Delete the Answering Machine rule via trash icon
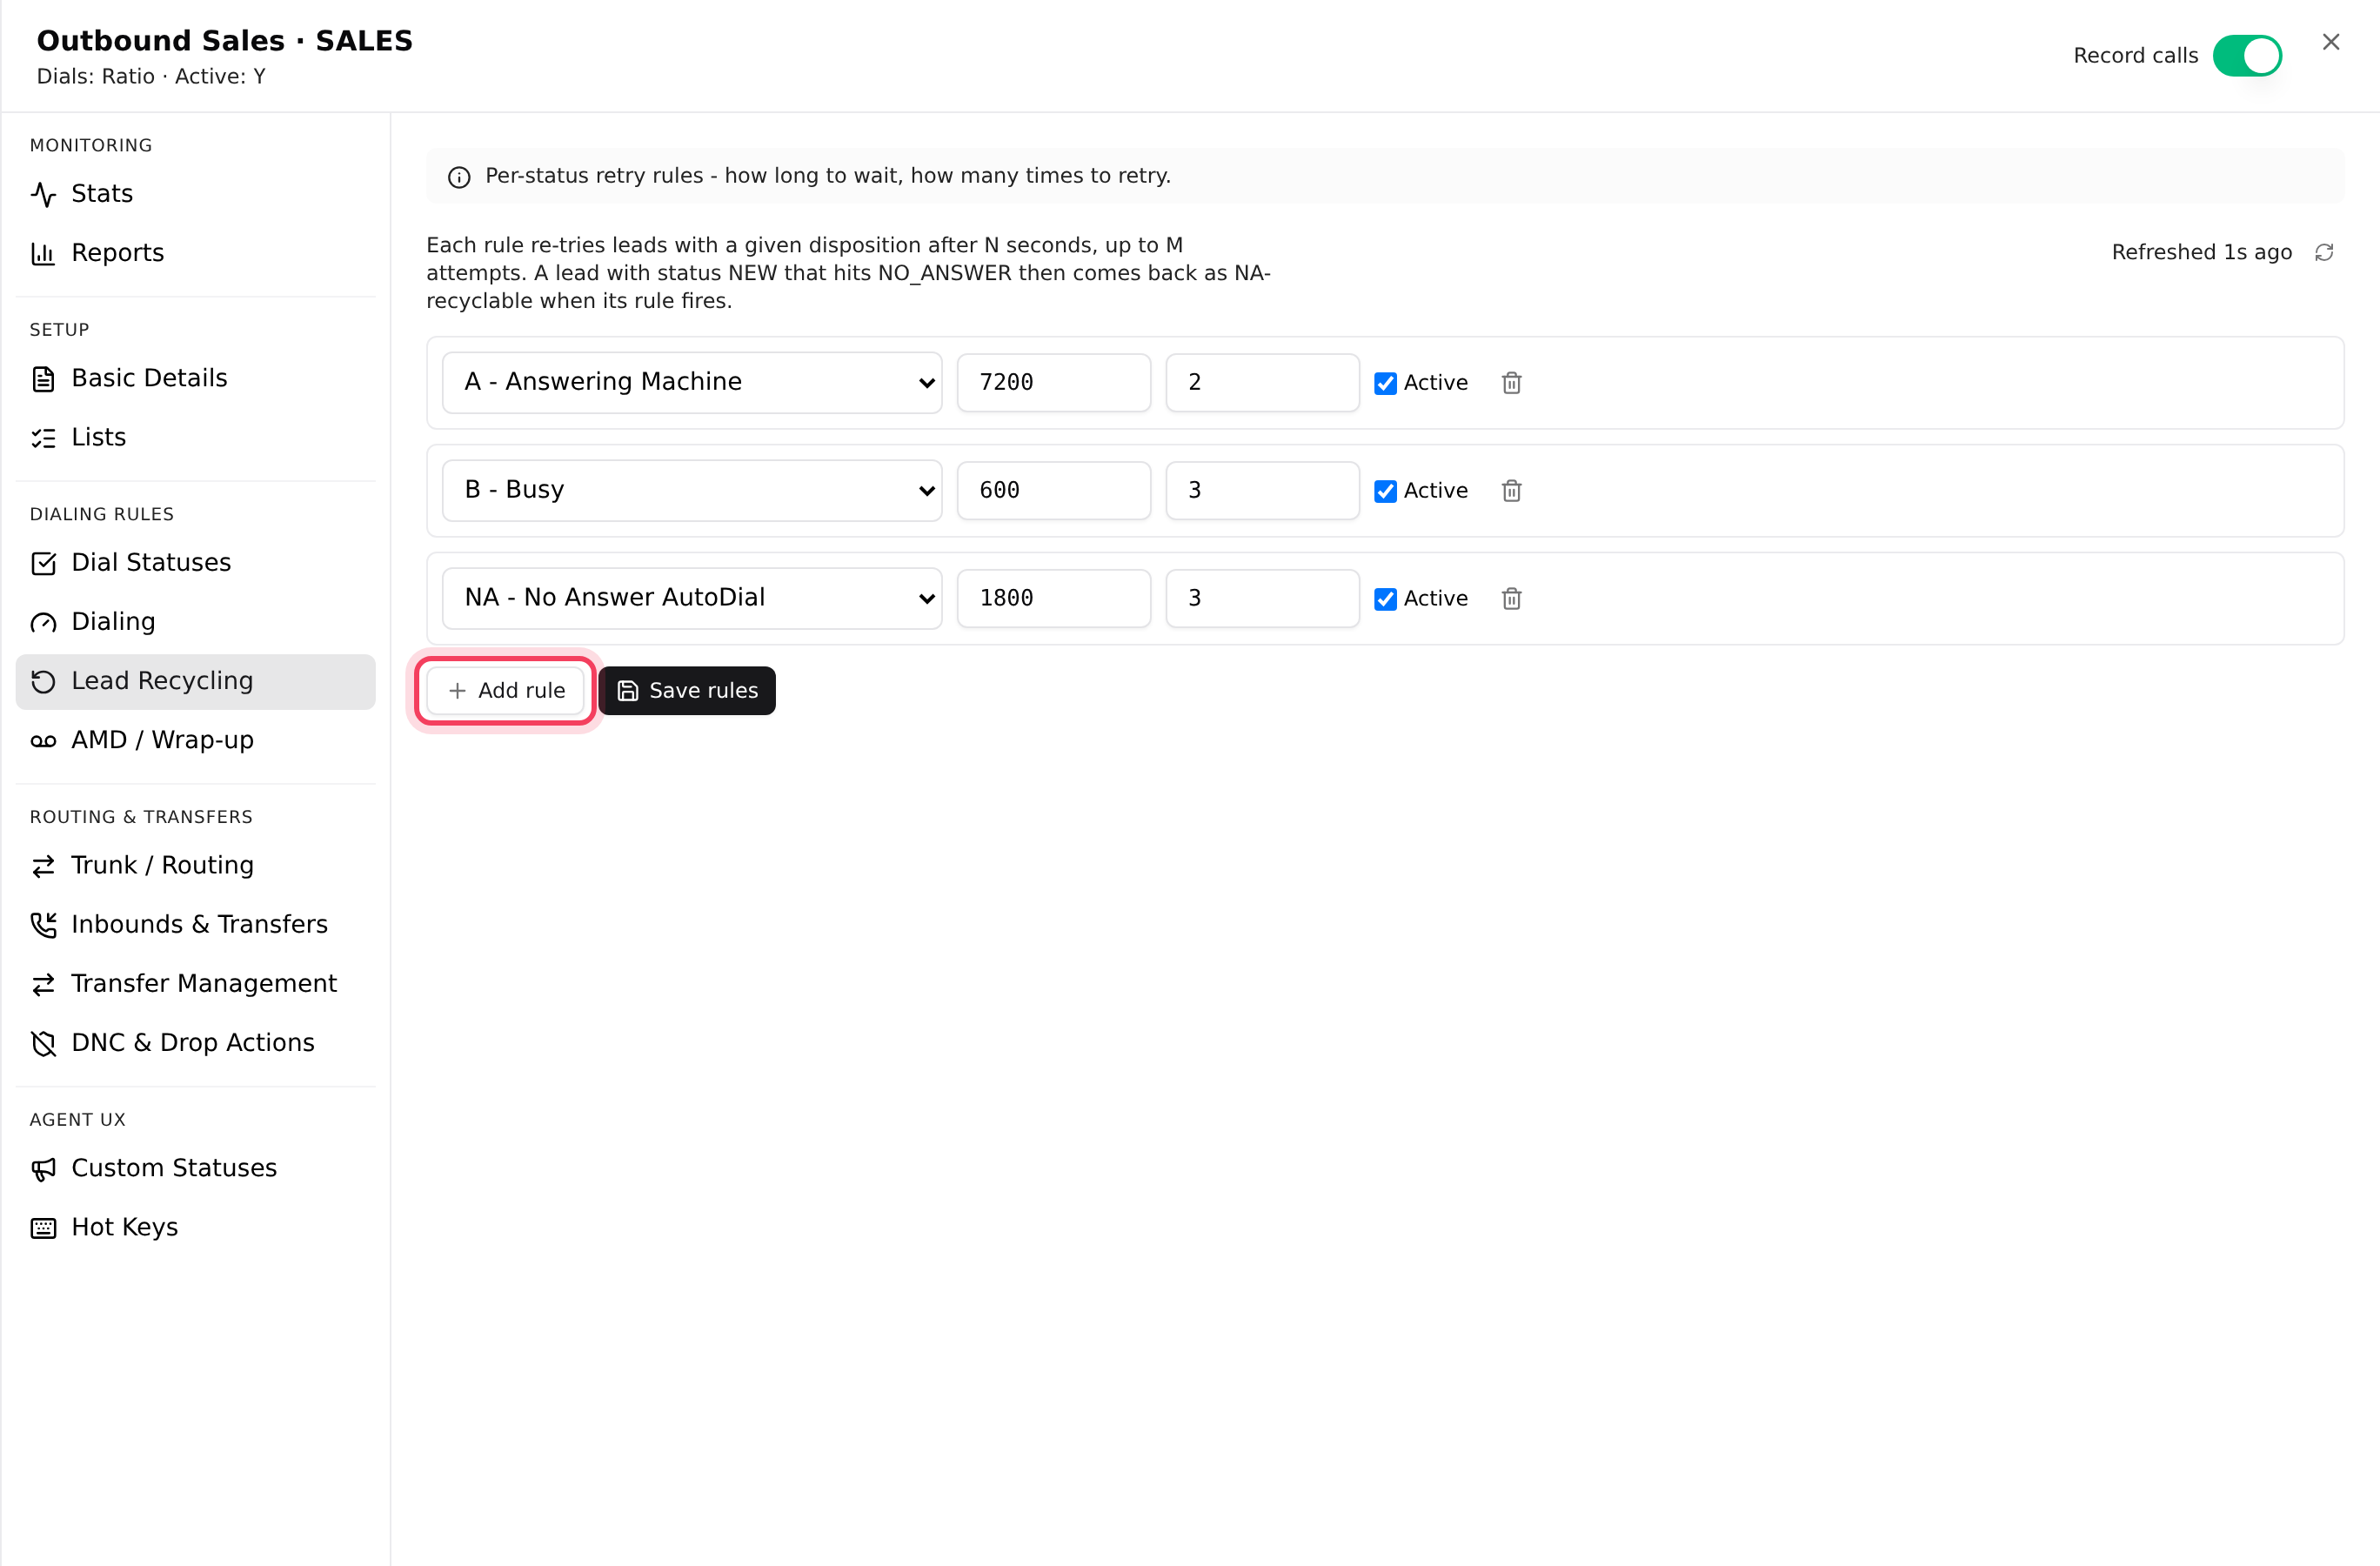 coord(1511,383)
